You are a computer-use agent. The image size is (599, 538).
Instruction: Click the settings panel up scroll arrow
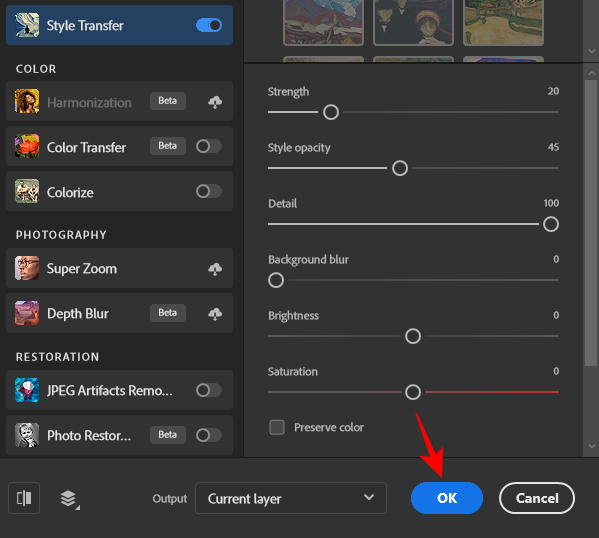pyautogui.click(x=592, y=73)
